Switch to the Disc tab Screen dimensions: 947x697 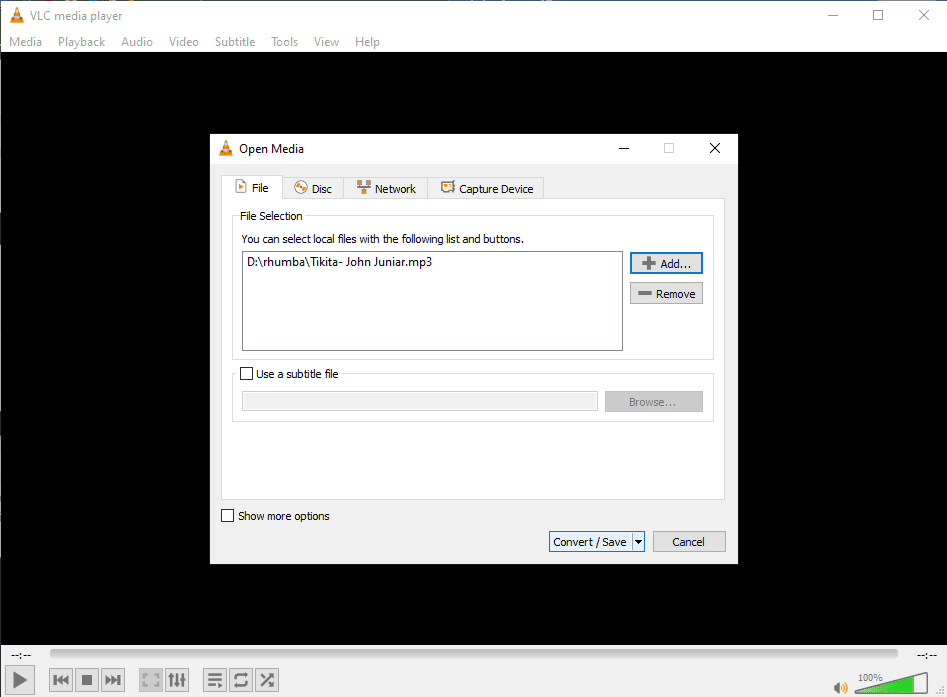[313, 188]
